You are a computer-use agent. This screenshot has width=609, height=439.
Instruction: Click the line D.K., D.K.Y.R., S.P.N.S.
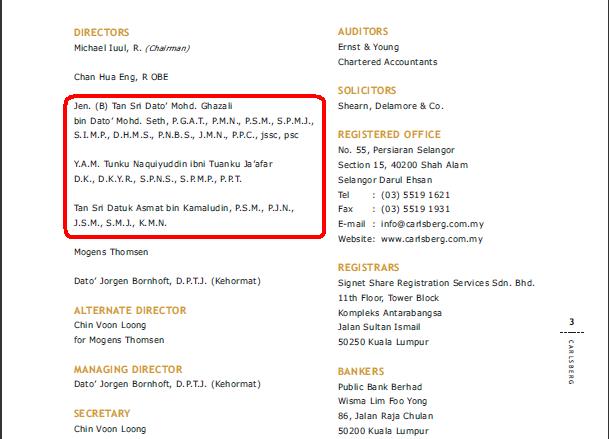click(x=158, y=179)
